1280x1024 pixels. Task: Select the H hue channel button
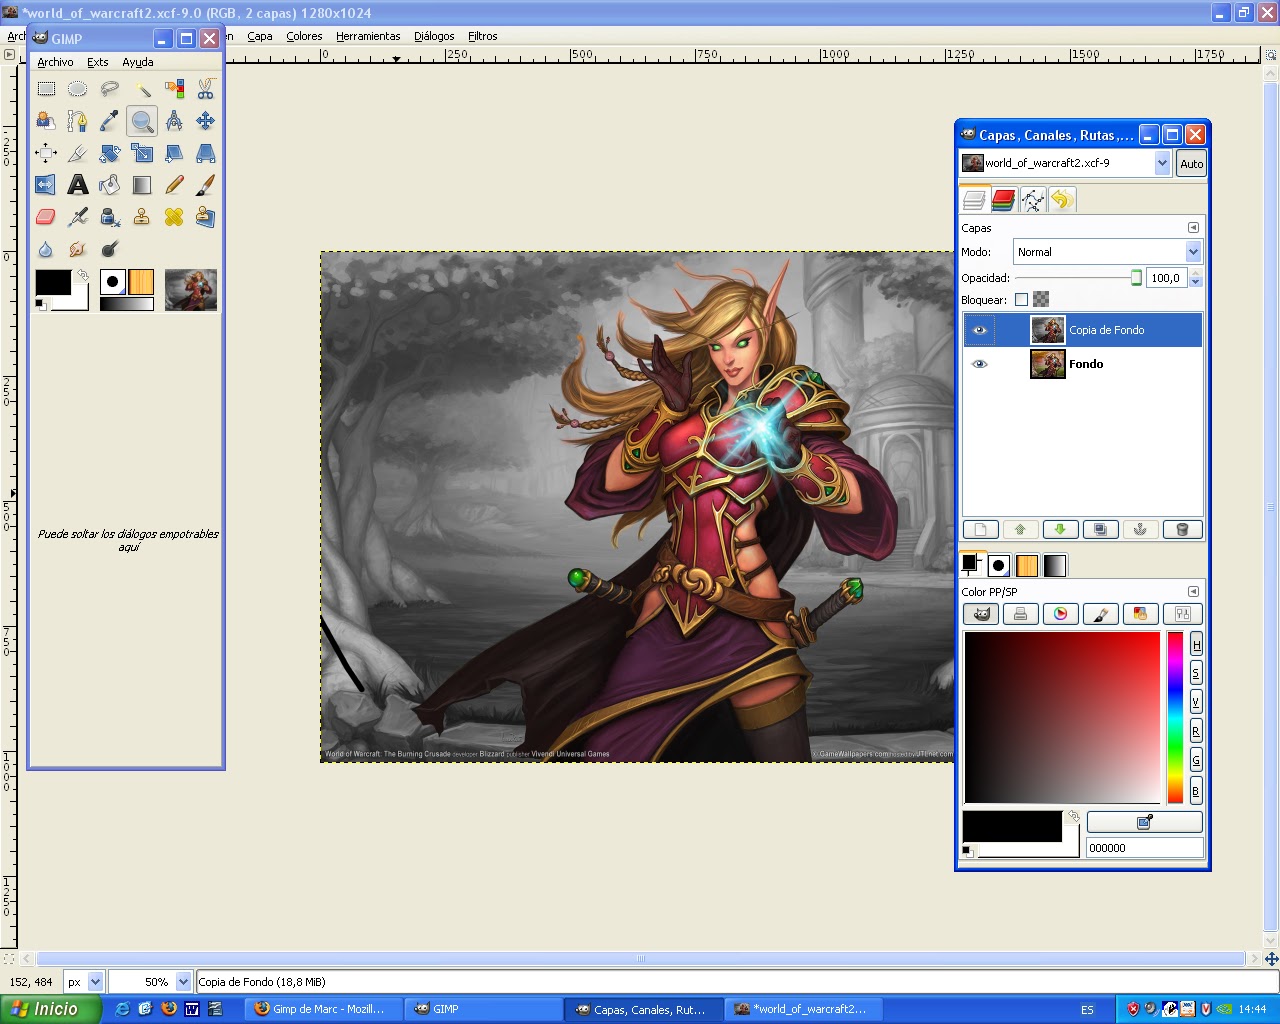pyautogui.click(x=1196, y=645)
